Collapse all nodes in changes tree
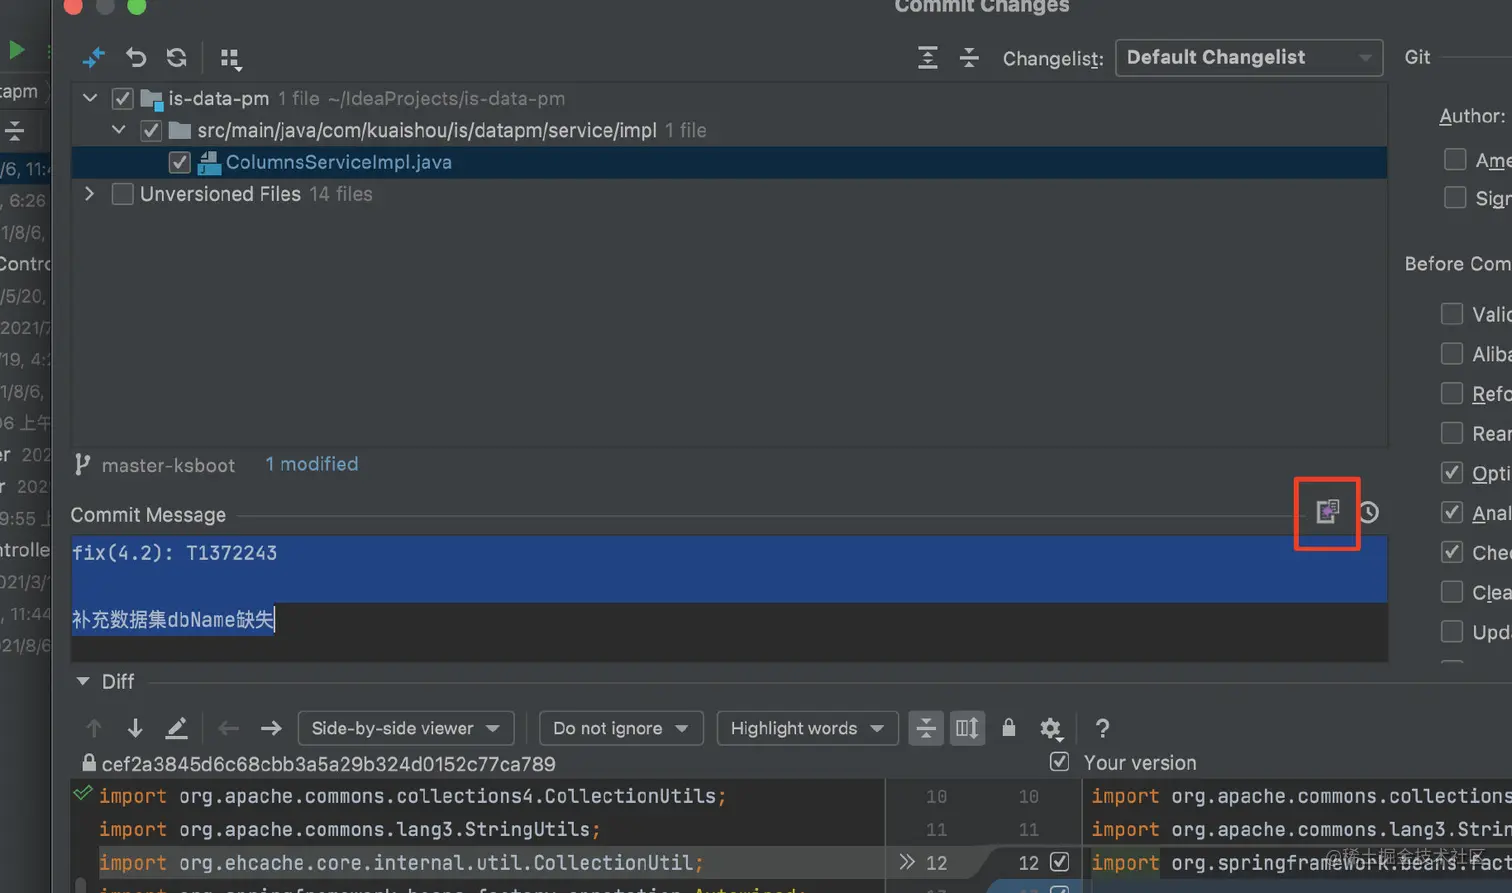 pos(969,58)
